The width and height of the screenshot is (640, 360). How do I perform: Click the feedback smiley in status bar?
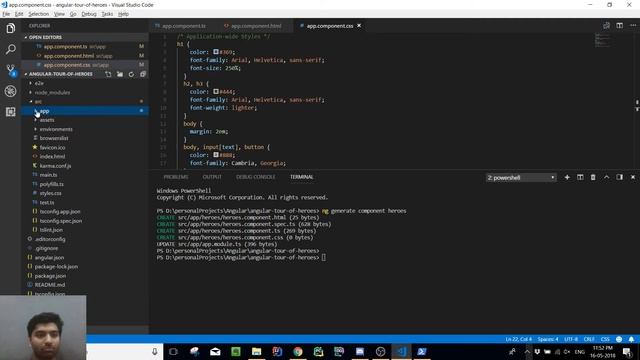click(x=619, y=339)
